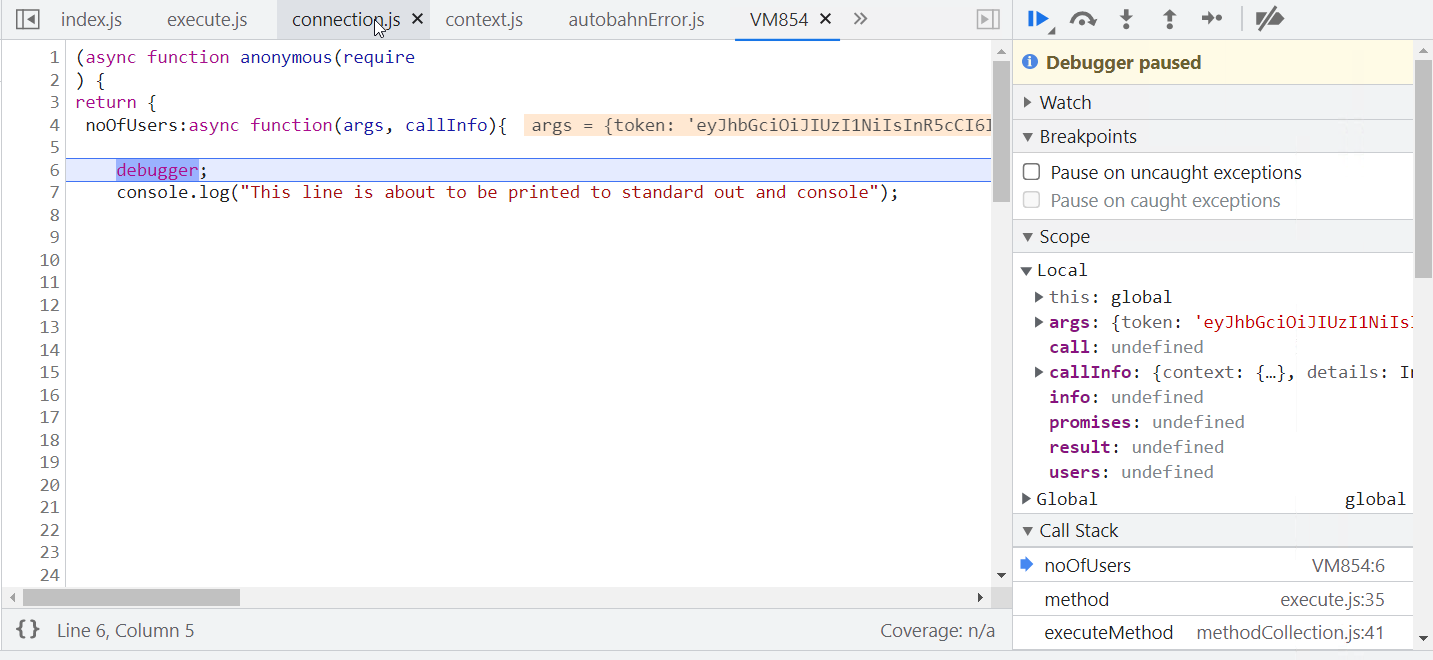Open the autobahnError.js tab
1433x660 pixels.
(636, 20)
